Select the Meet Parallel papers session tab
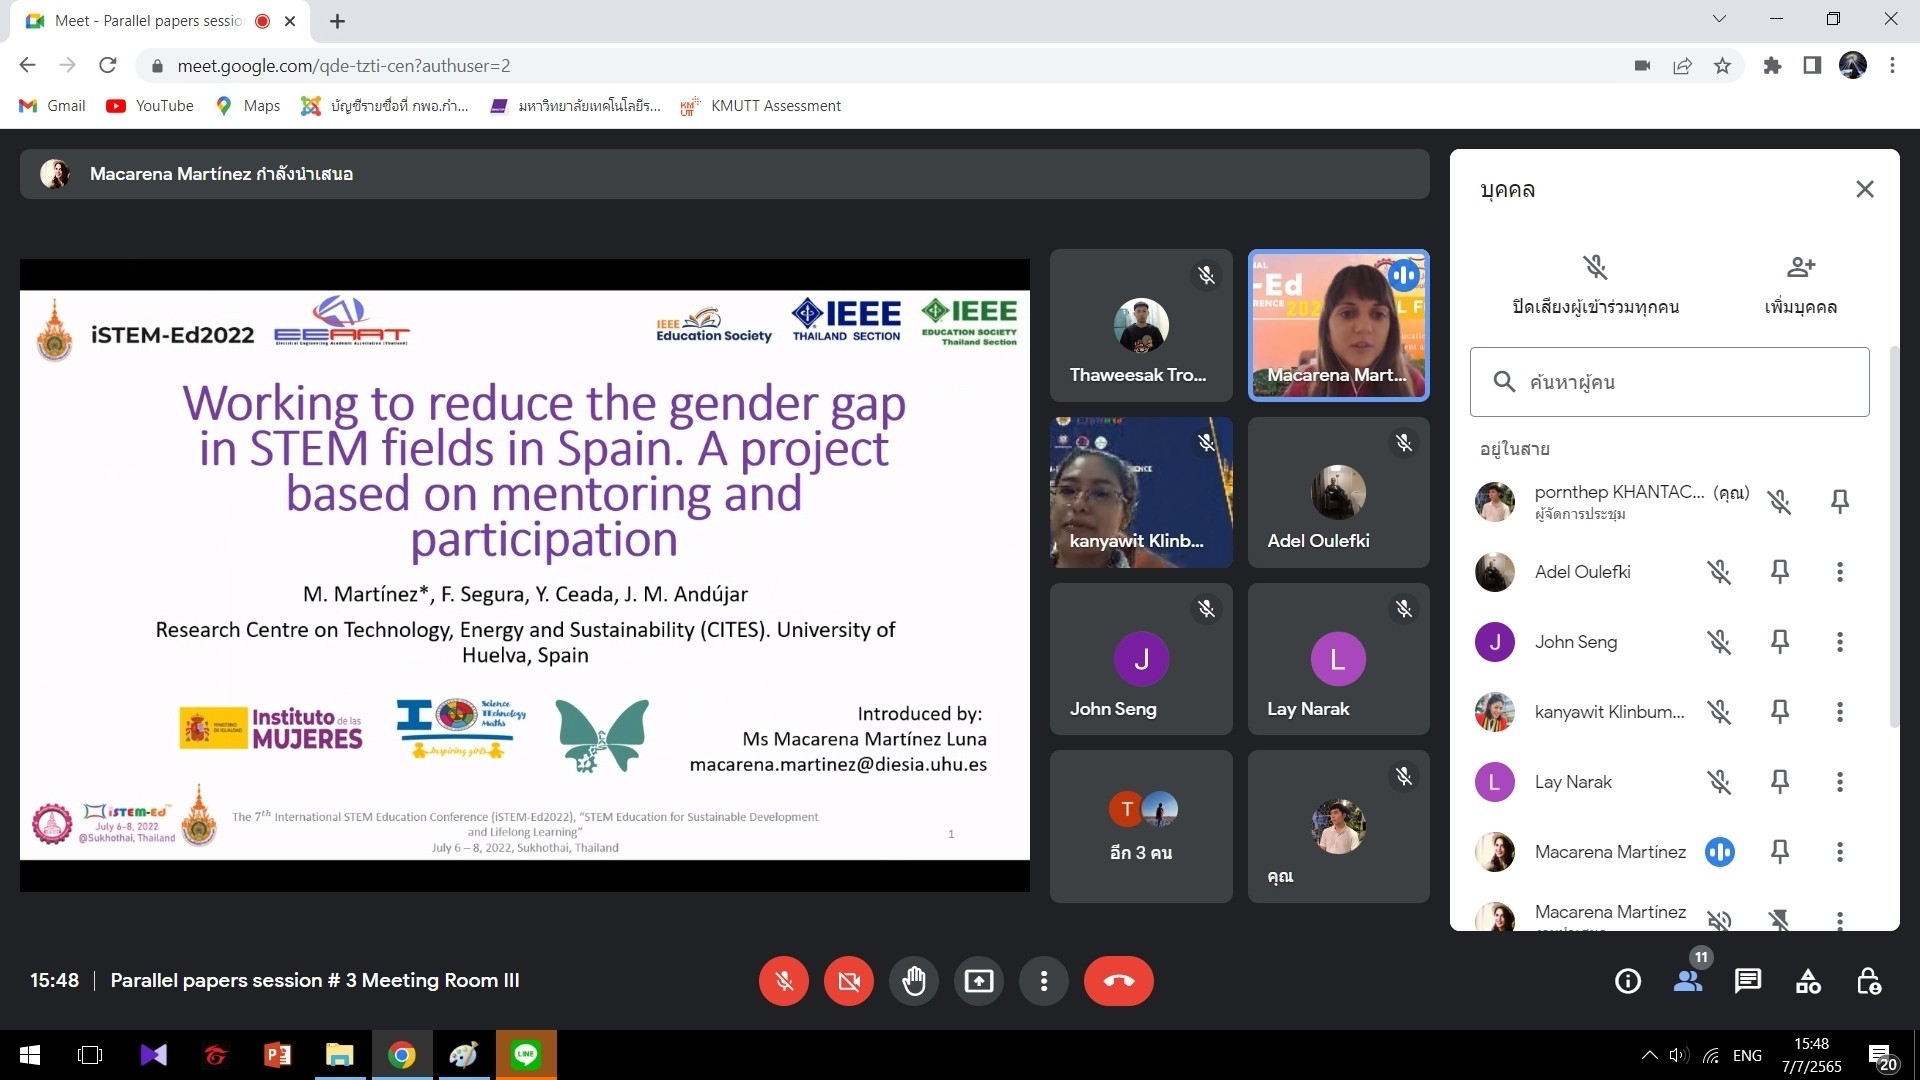1920x1080 pixels. coord(160,21)
